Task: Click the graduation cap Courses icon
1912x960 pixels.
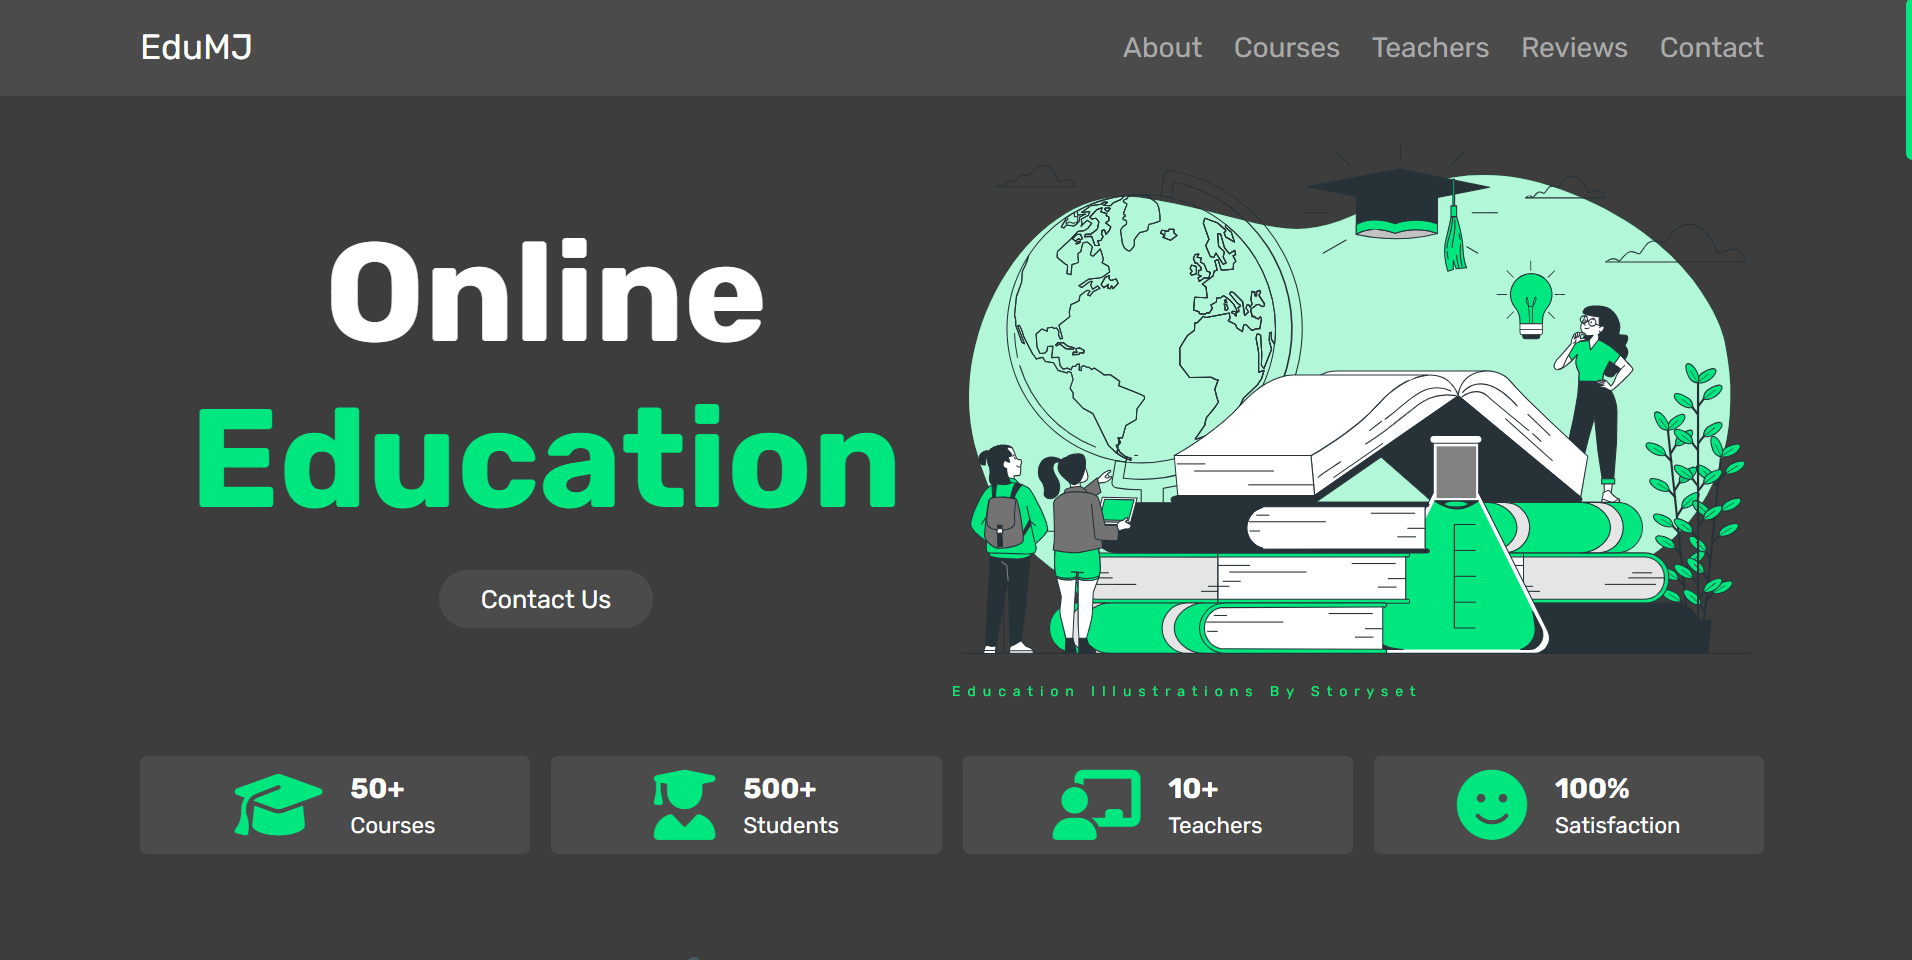Action: click(278, 804)
